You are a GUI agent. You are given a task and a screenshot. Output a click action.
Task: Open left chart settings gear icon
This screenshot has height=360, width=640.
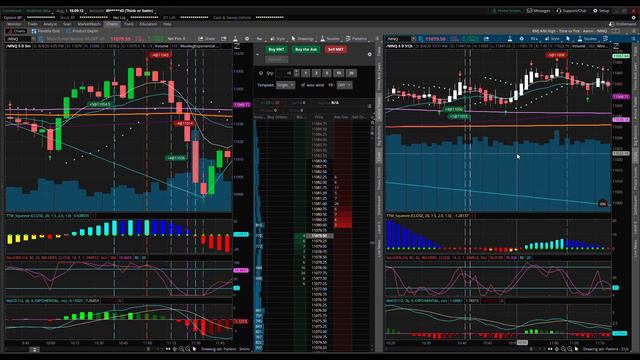click(247, 39)
